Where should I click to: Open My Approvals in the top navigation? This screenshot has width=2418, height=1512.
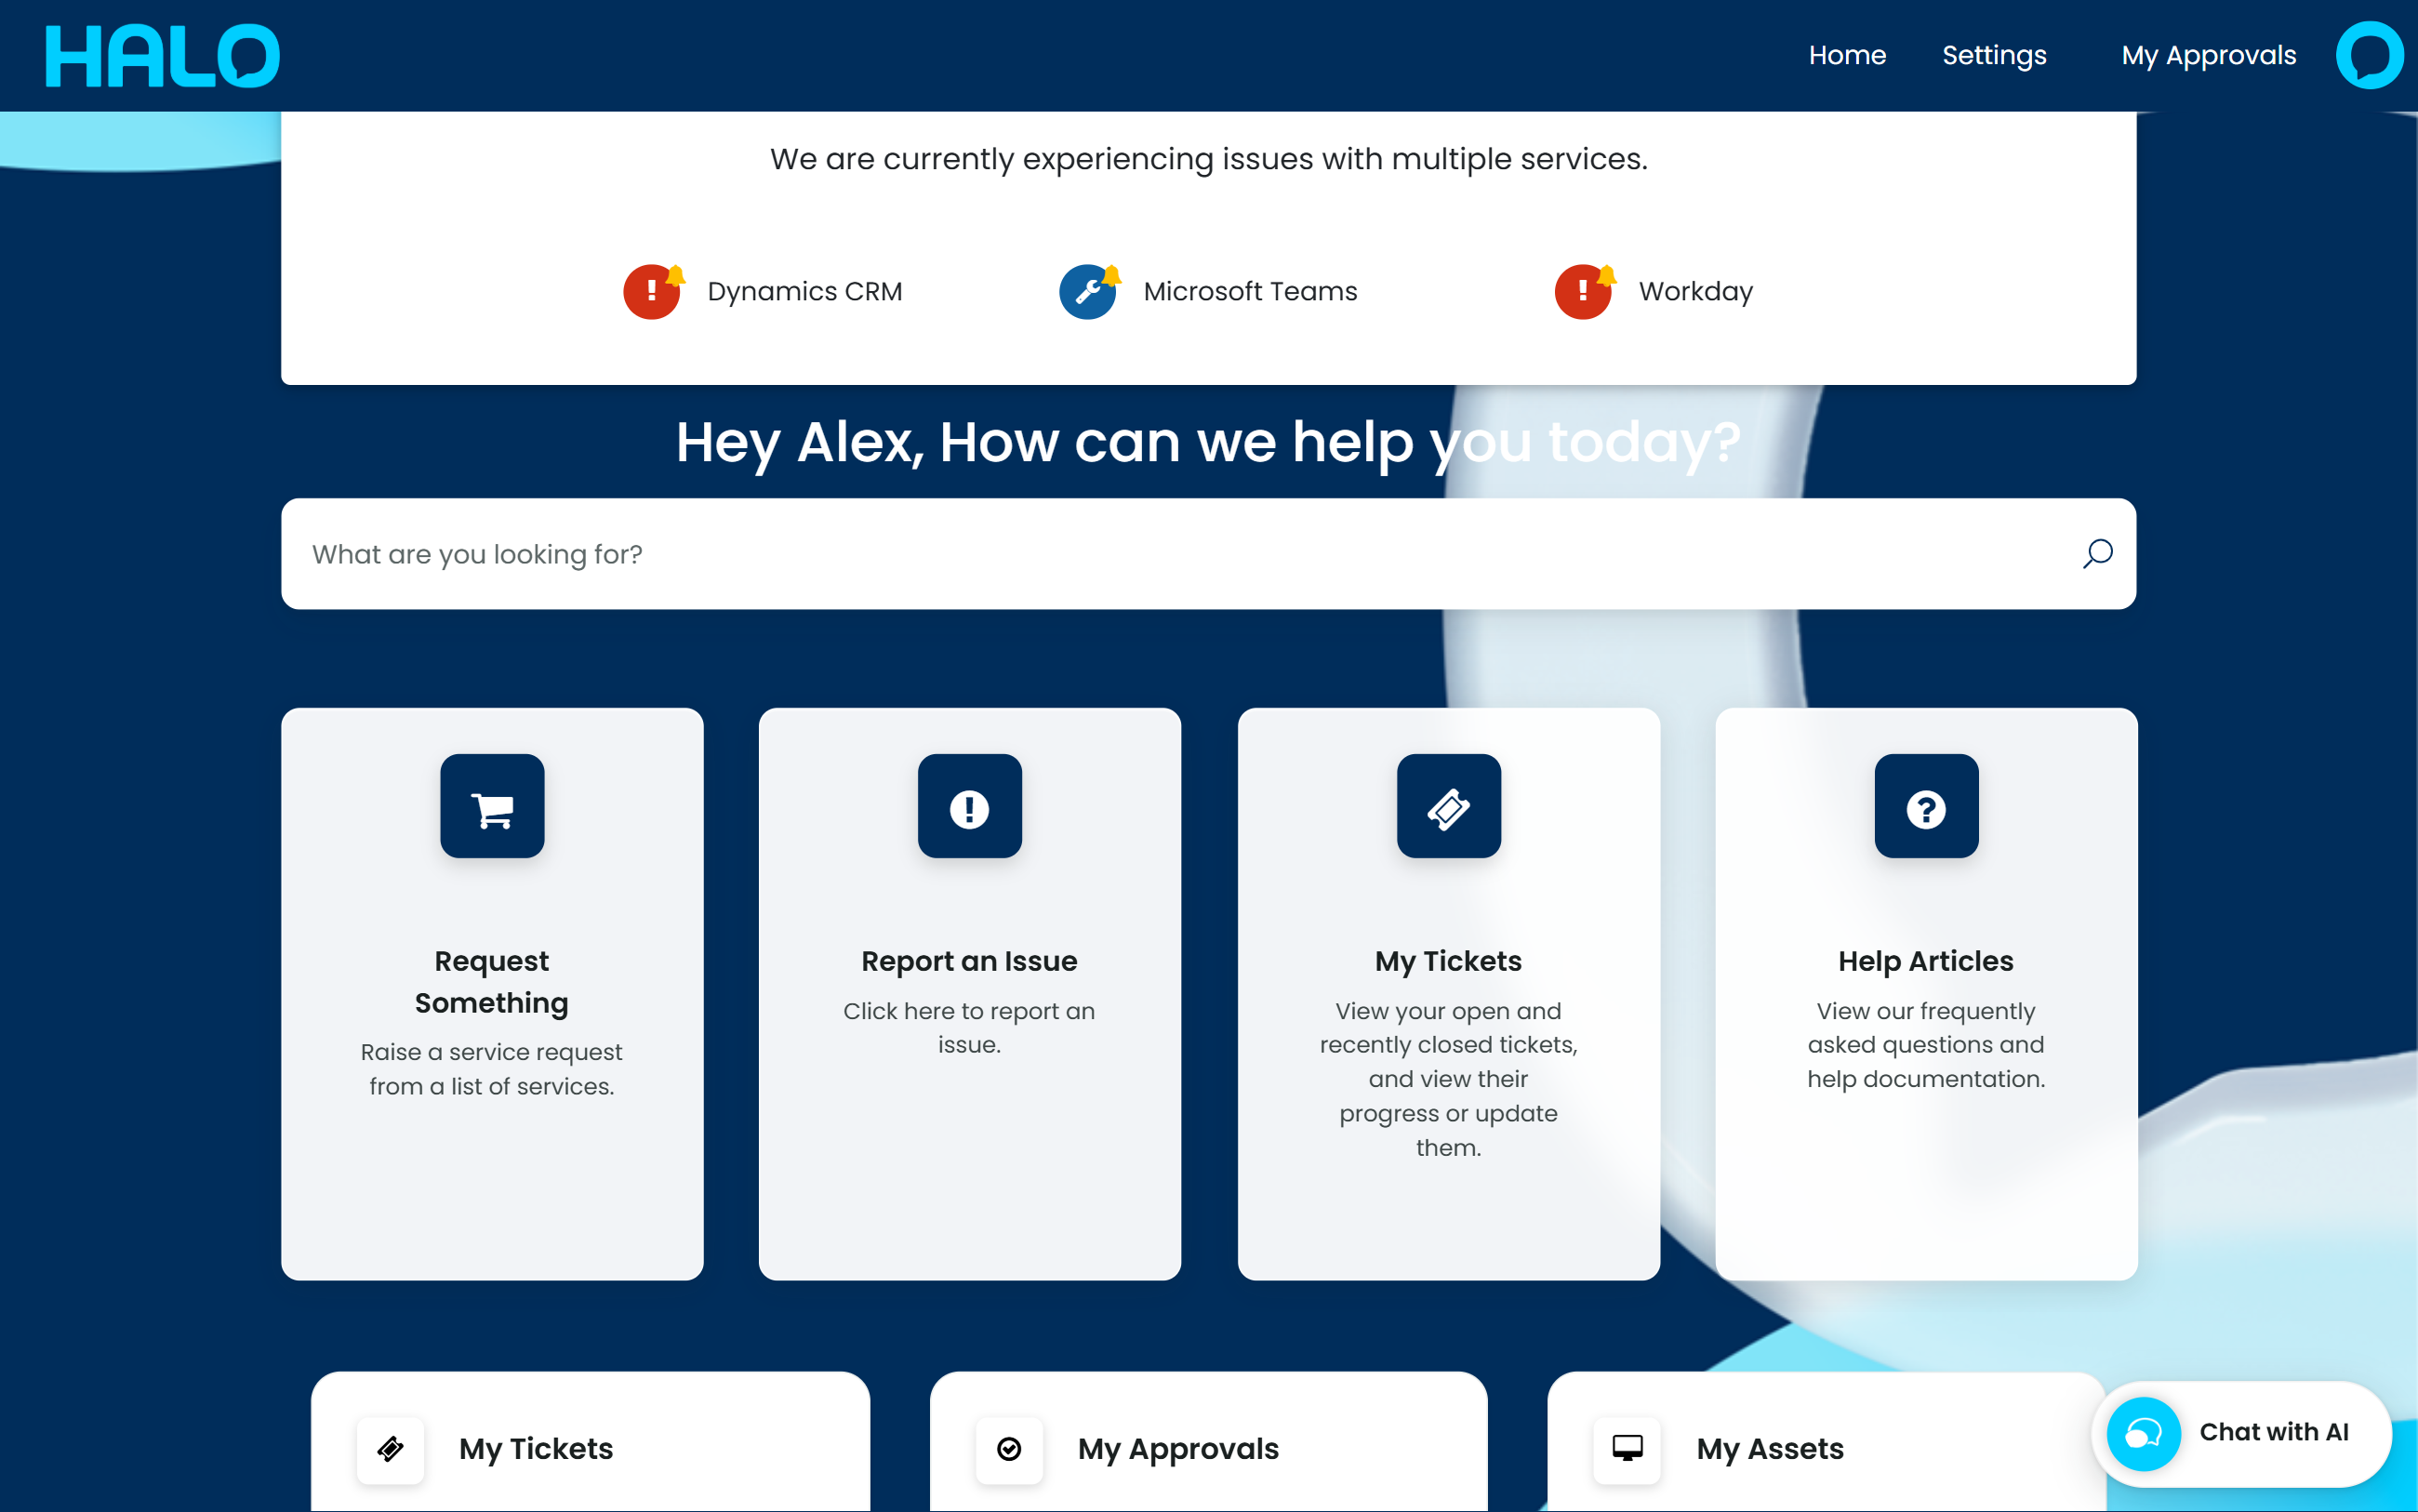[x=2208, y=55]
